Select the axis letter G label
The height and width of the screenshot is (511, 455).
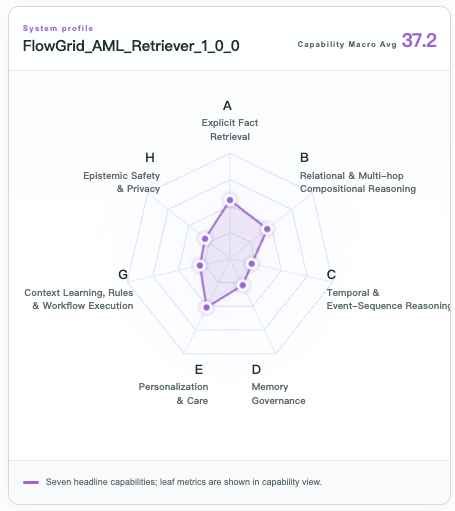point(123,274)
